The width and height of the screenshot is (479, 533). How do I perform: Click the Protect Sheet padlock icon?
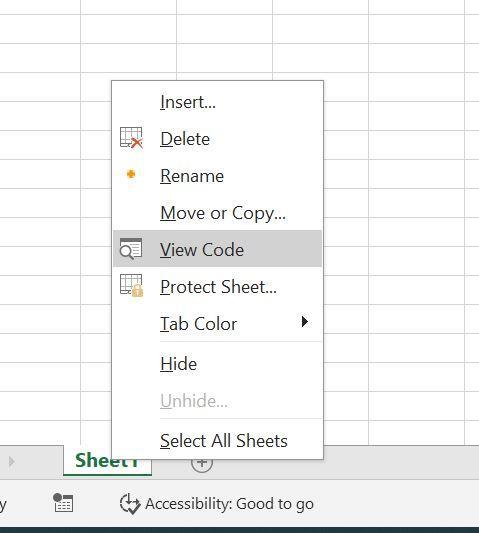point(132,286)
